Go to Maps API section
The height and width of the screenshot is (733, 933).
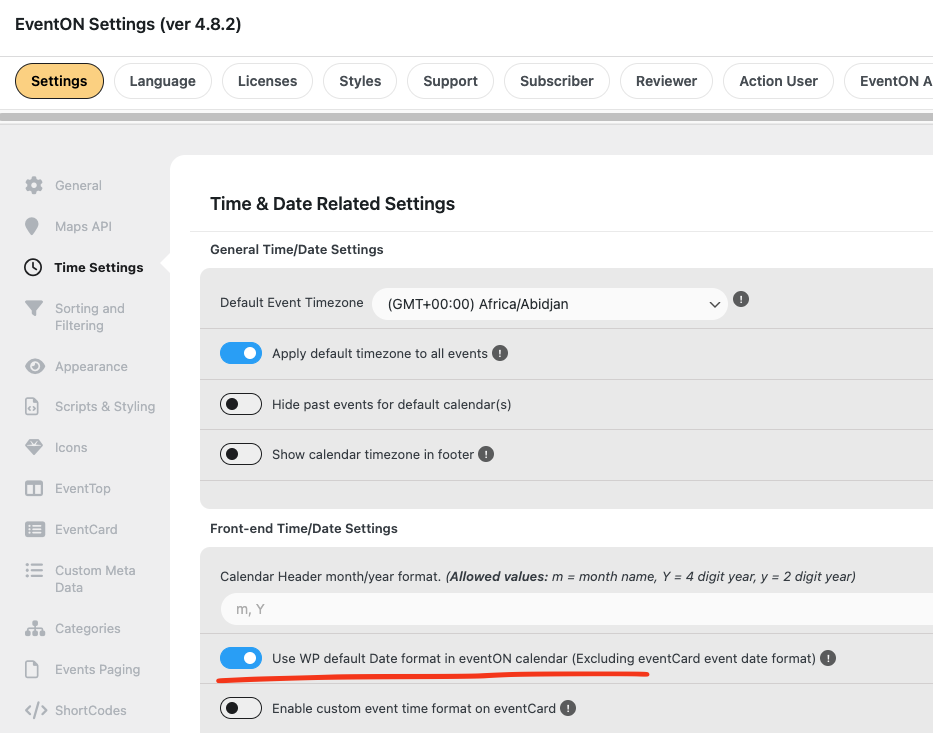tap(83, 226)
